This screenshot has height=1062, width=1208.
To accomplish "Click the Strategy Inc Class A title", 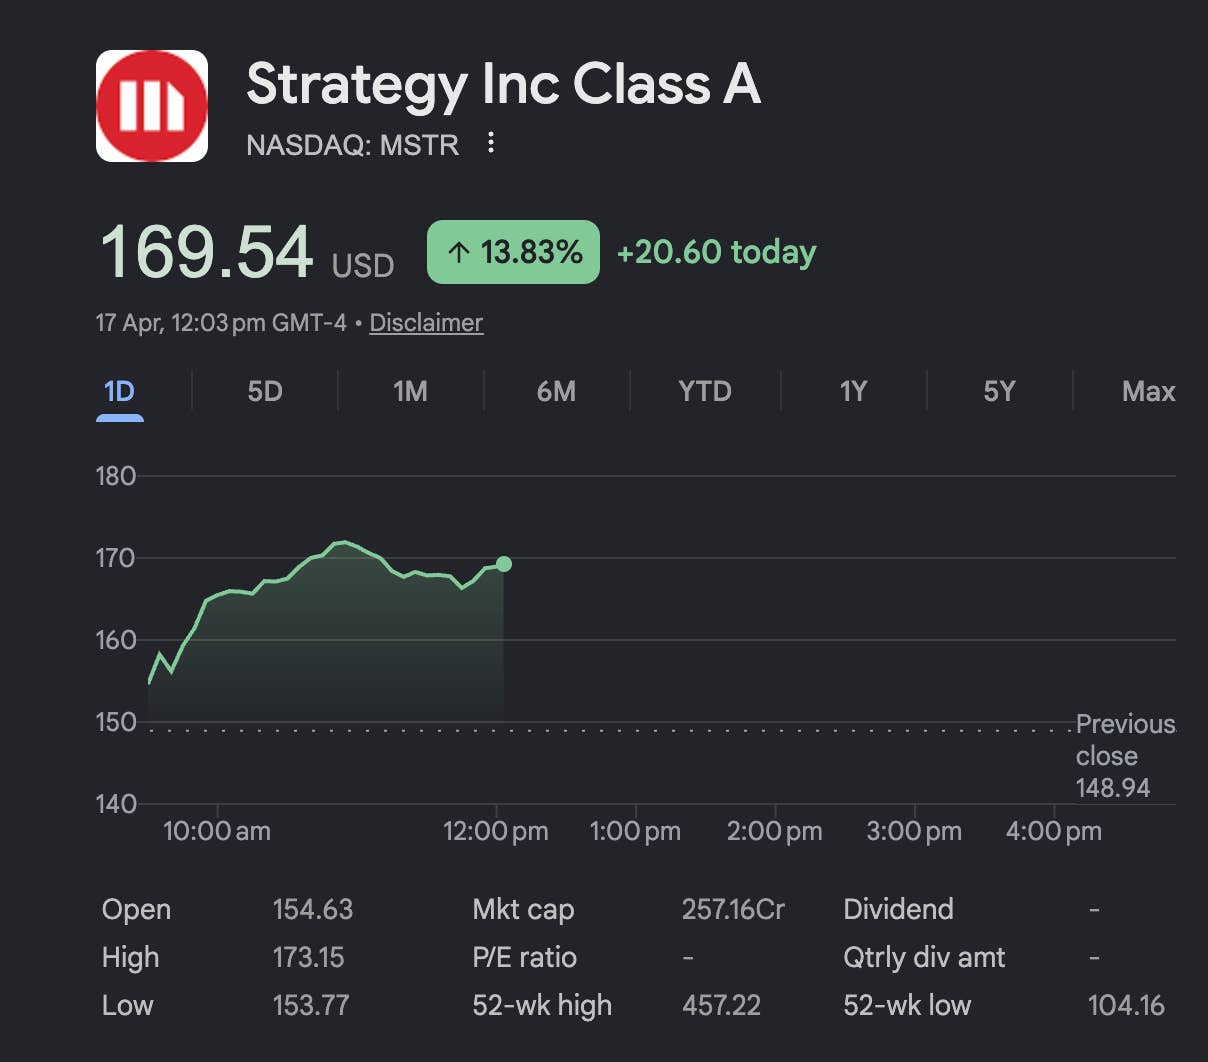I will coord(503,84).
